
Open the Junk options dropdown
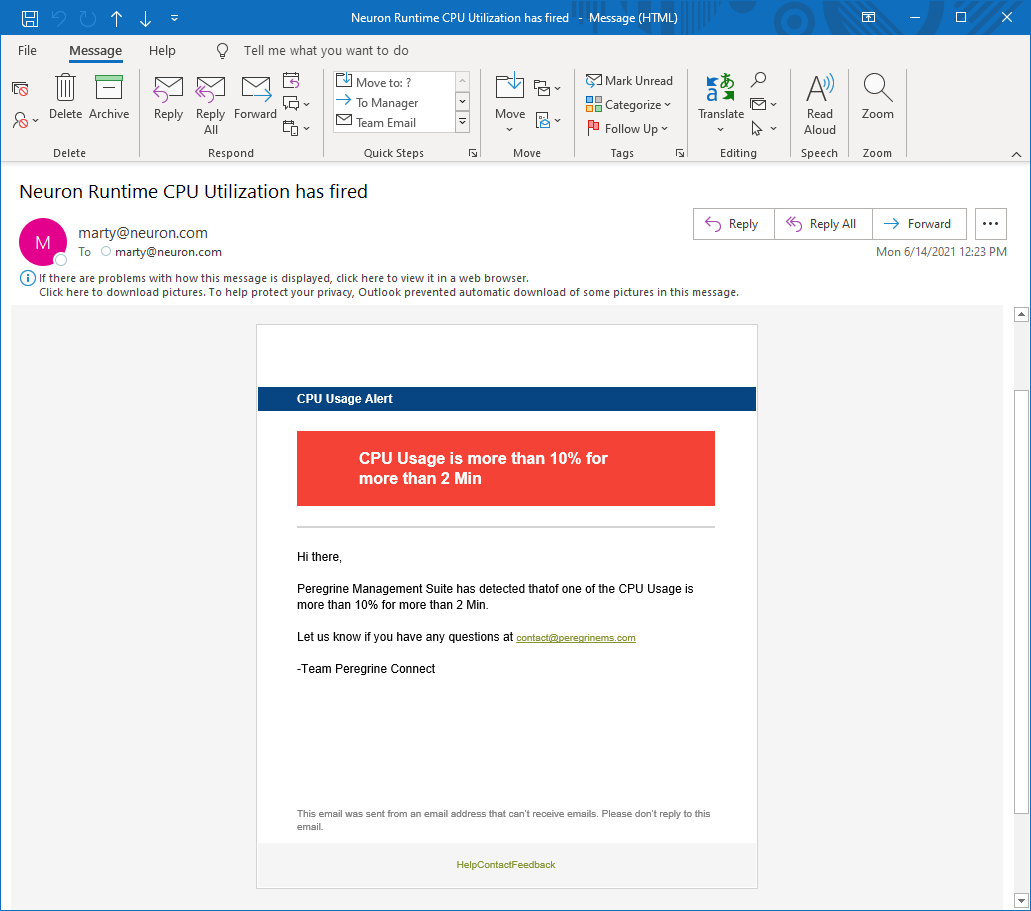pos(26,120)
